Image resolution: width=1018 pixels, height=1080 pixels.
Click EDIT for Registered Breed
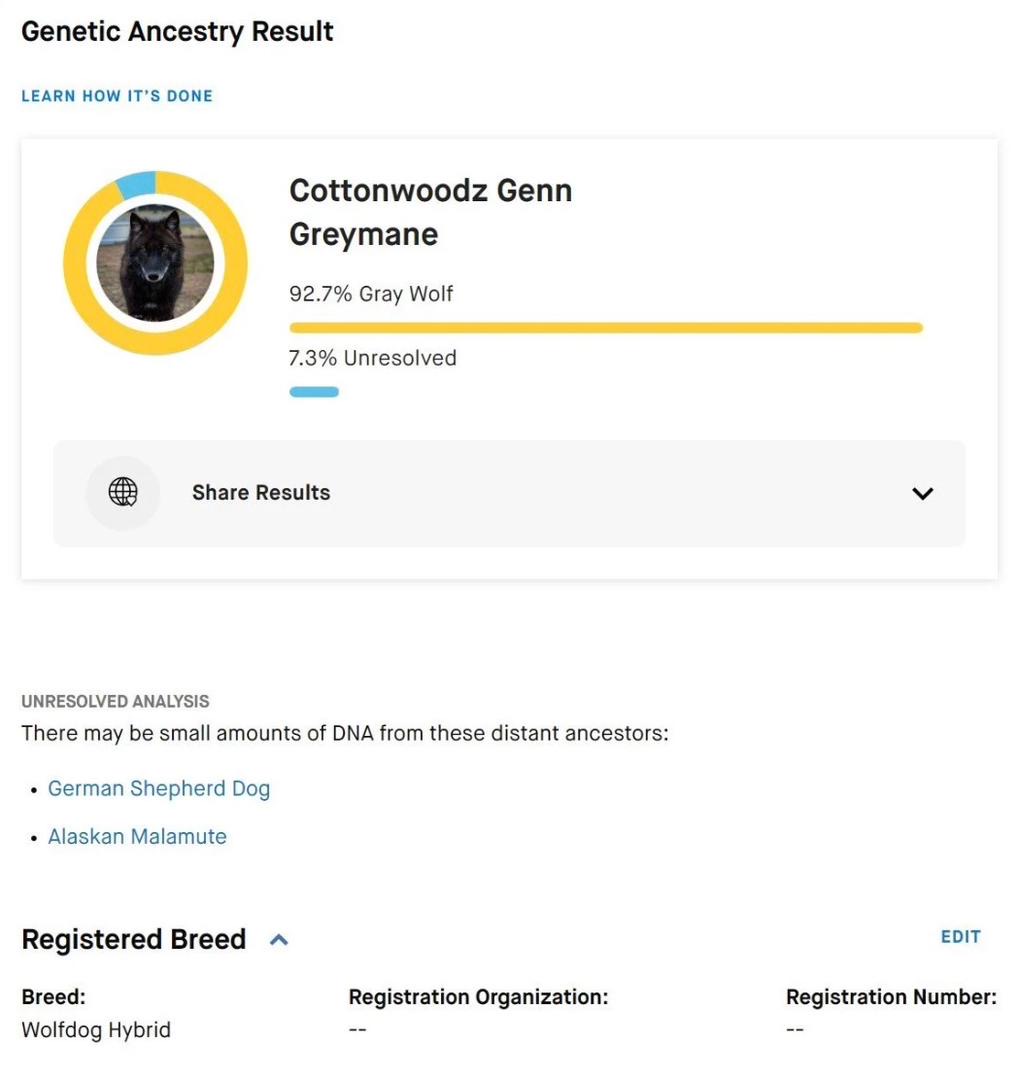pyautogui.click(x=960, y=937)
